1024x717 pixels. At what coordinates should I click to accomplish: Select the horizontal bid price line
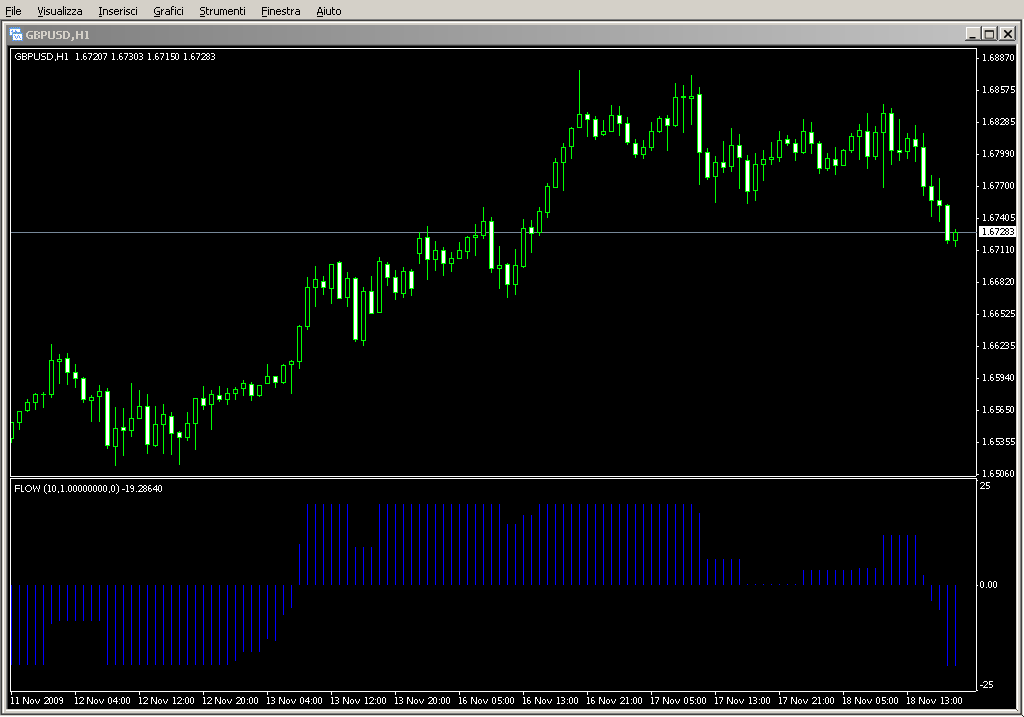[x=300, y=232]
